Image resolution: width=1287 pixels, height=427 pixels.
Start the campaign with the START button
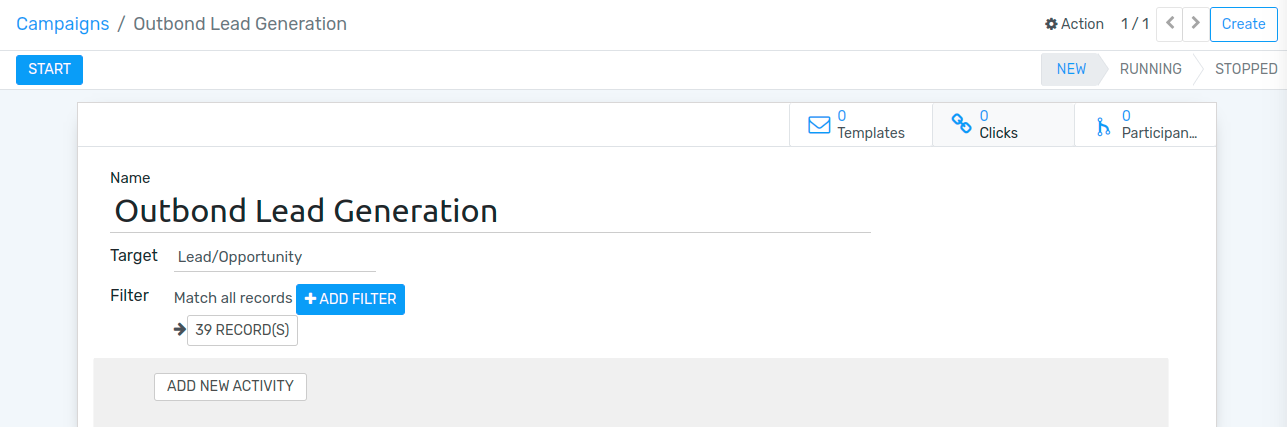[49, 70]
